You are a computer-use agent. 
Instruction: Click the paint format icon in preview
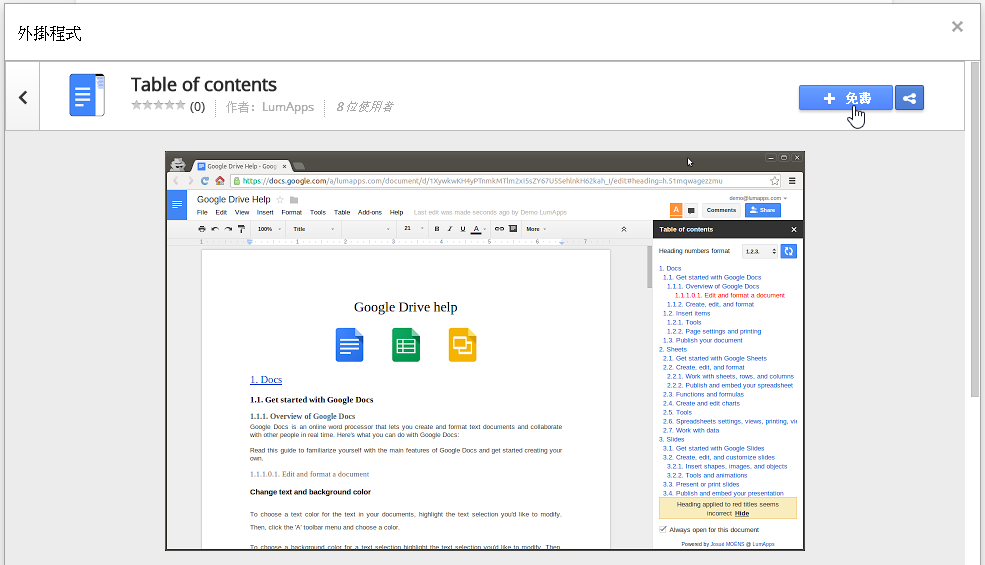click(x=241, y=229)
